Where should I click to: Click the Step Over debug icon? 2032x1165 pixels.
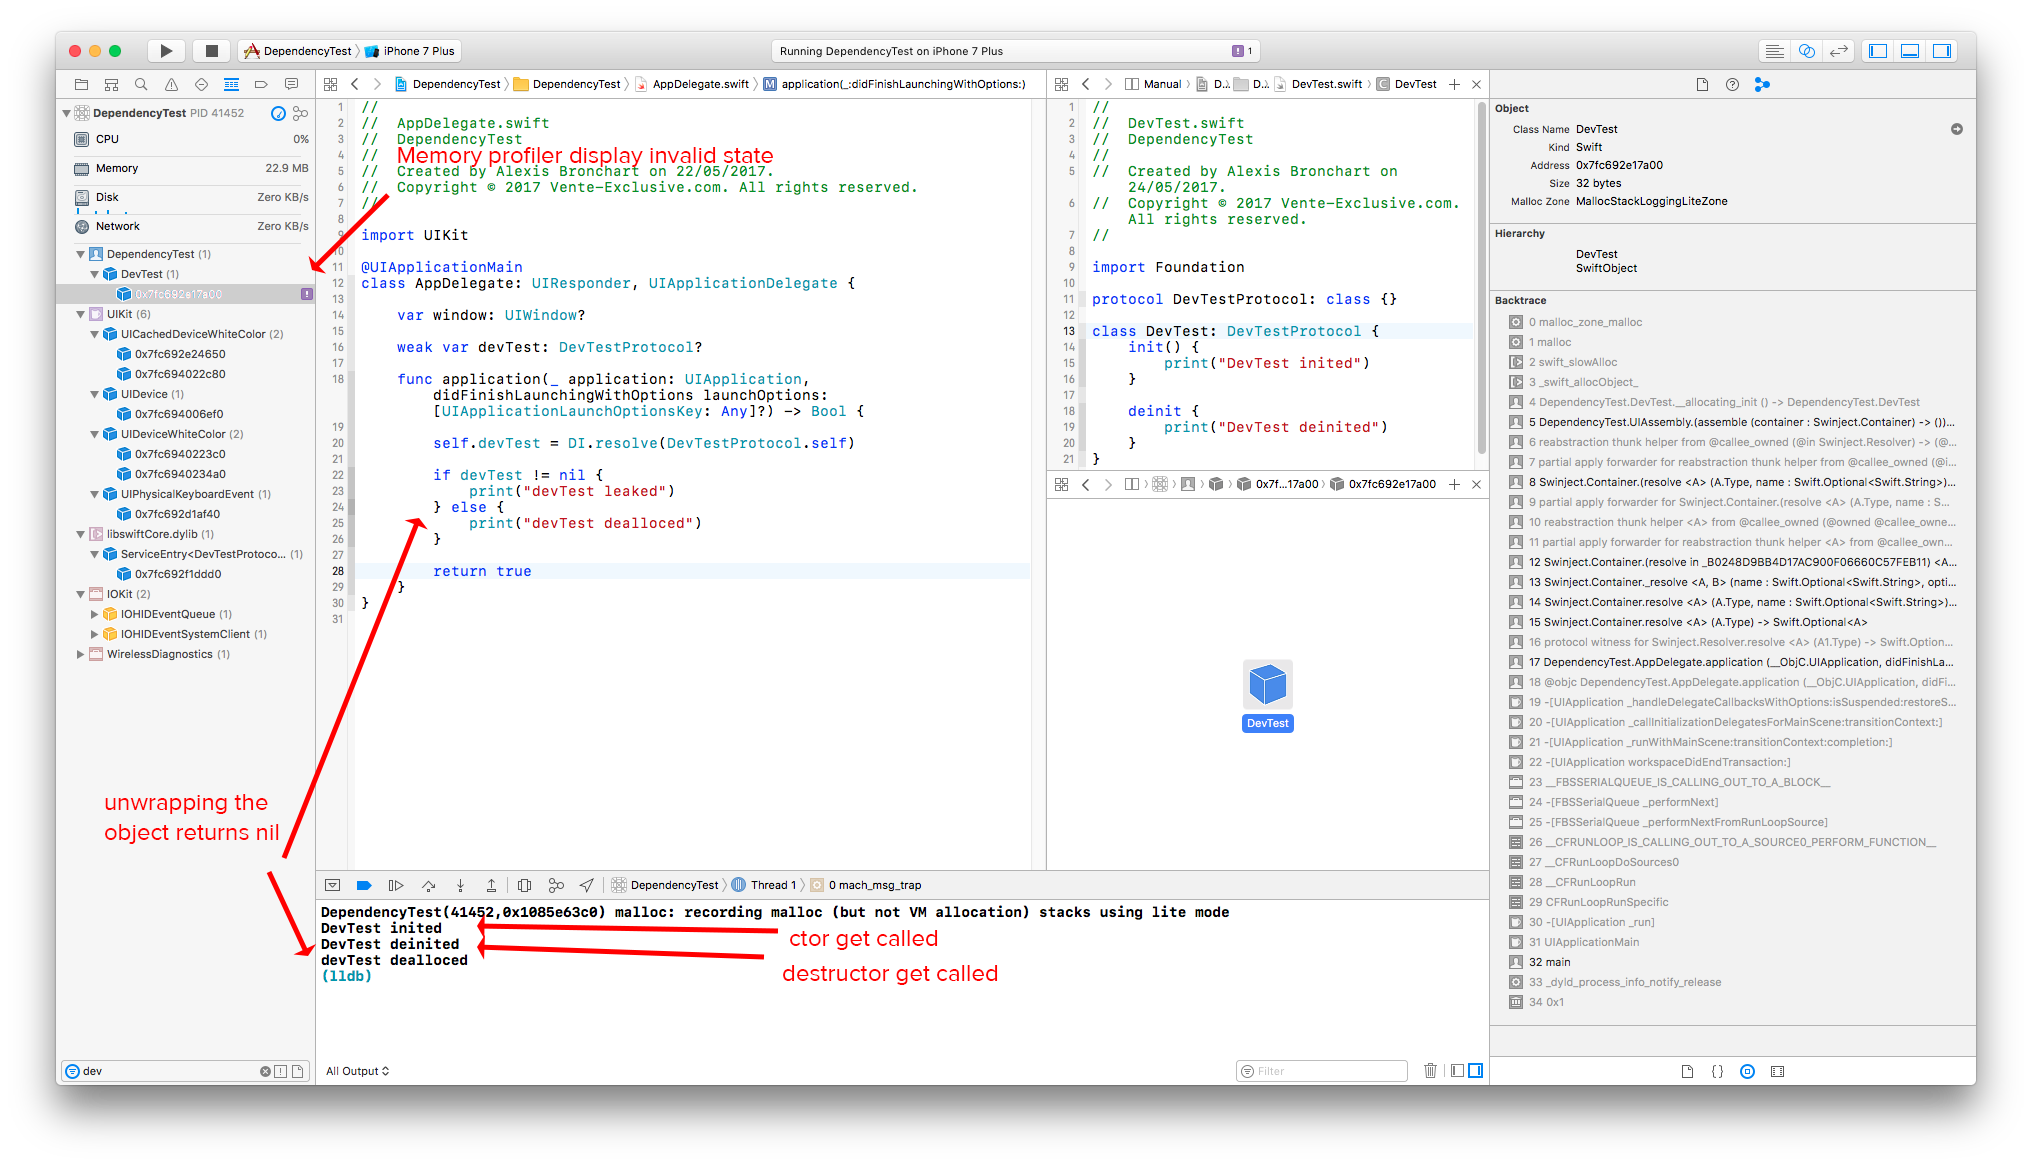pyautogui.click(x=428, y=885)
